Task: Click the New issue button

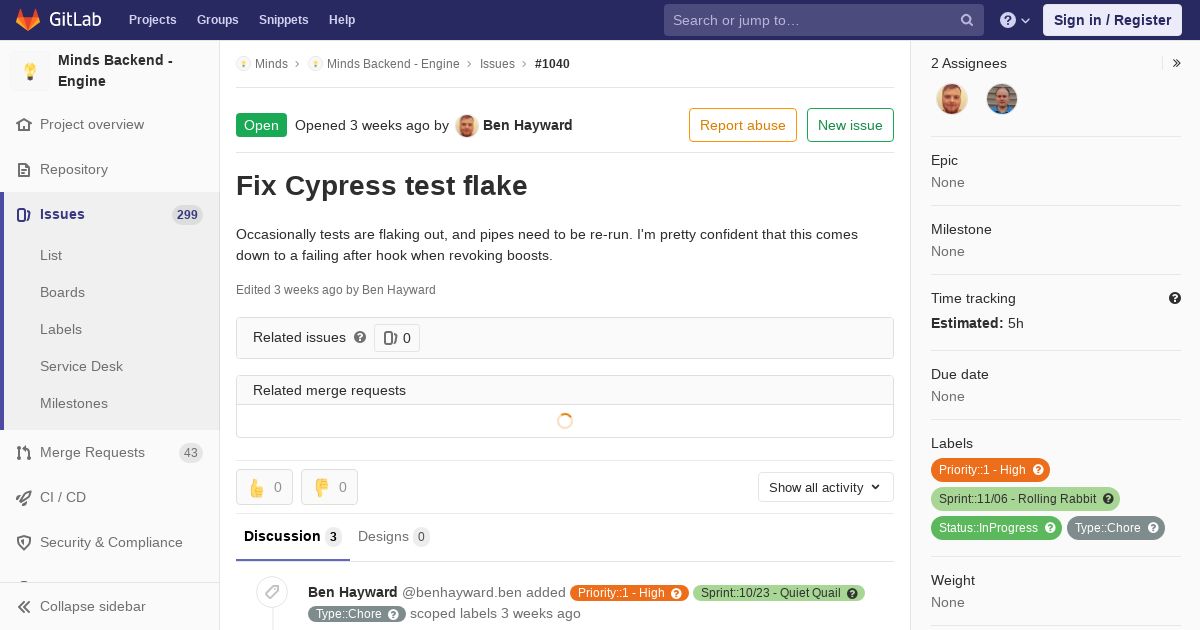Action: click(850, 125)
